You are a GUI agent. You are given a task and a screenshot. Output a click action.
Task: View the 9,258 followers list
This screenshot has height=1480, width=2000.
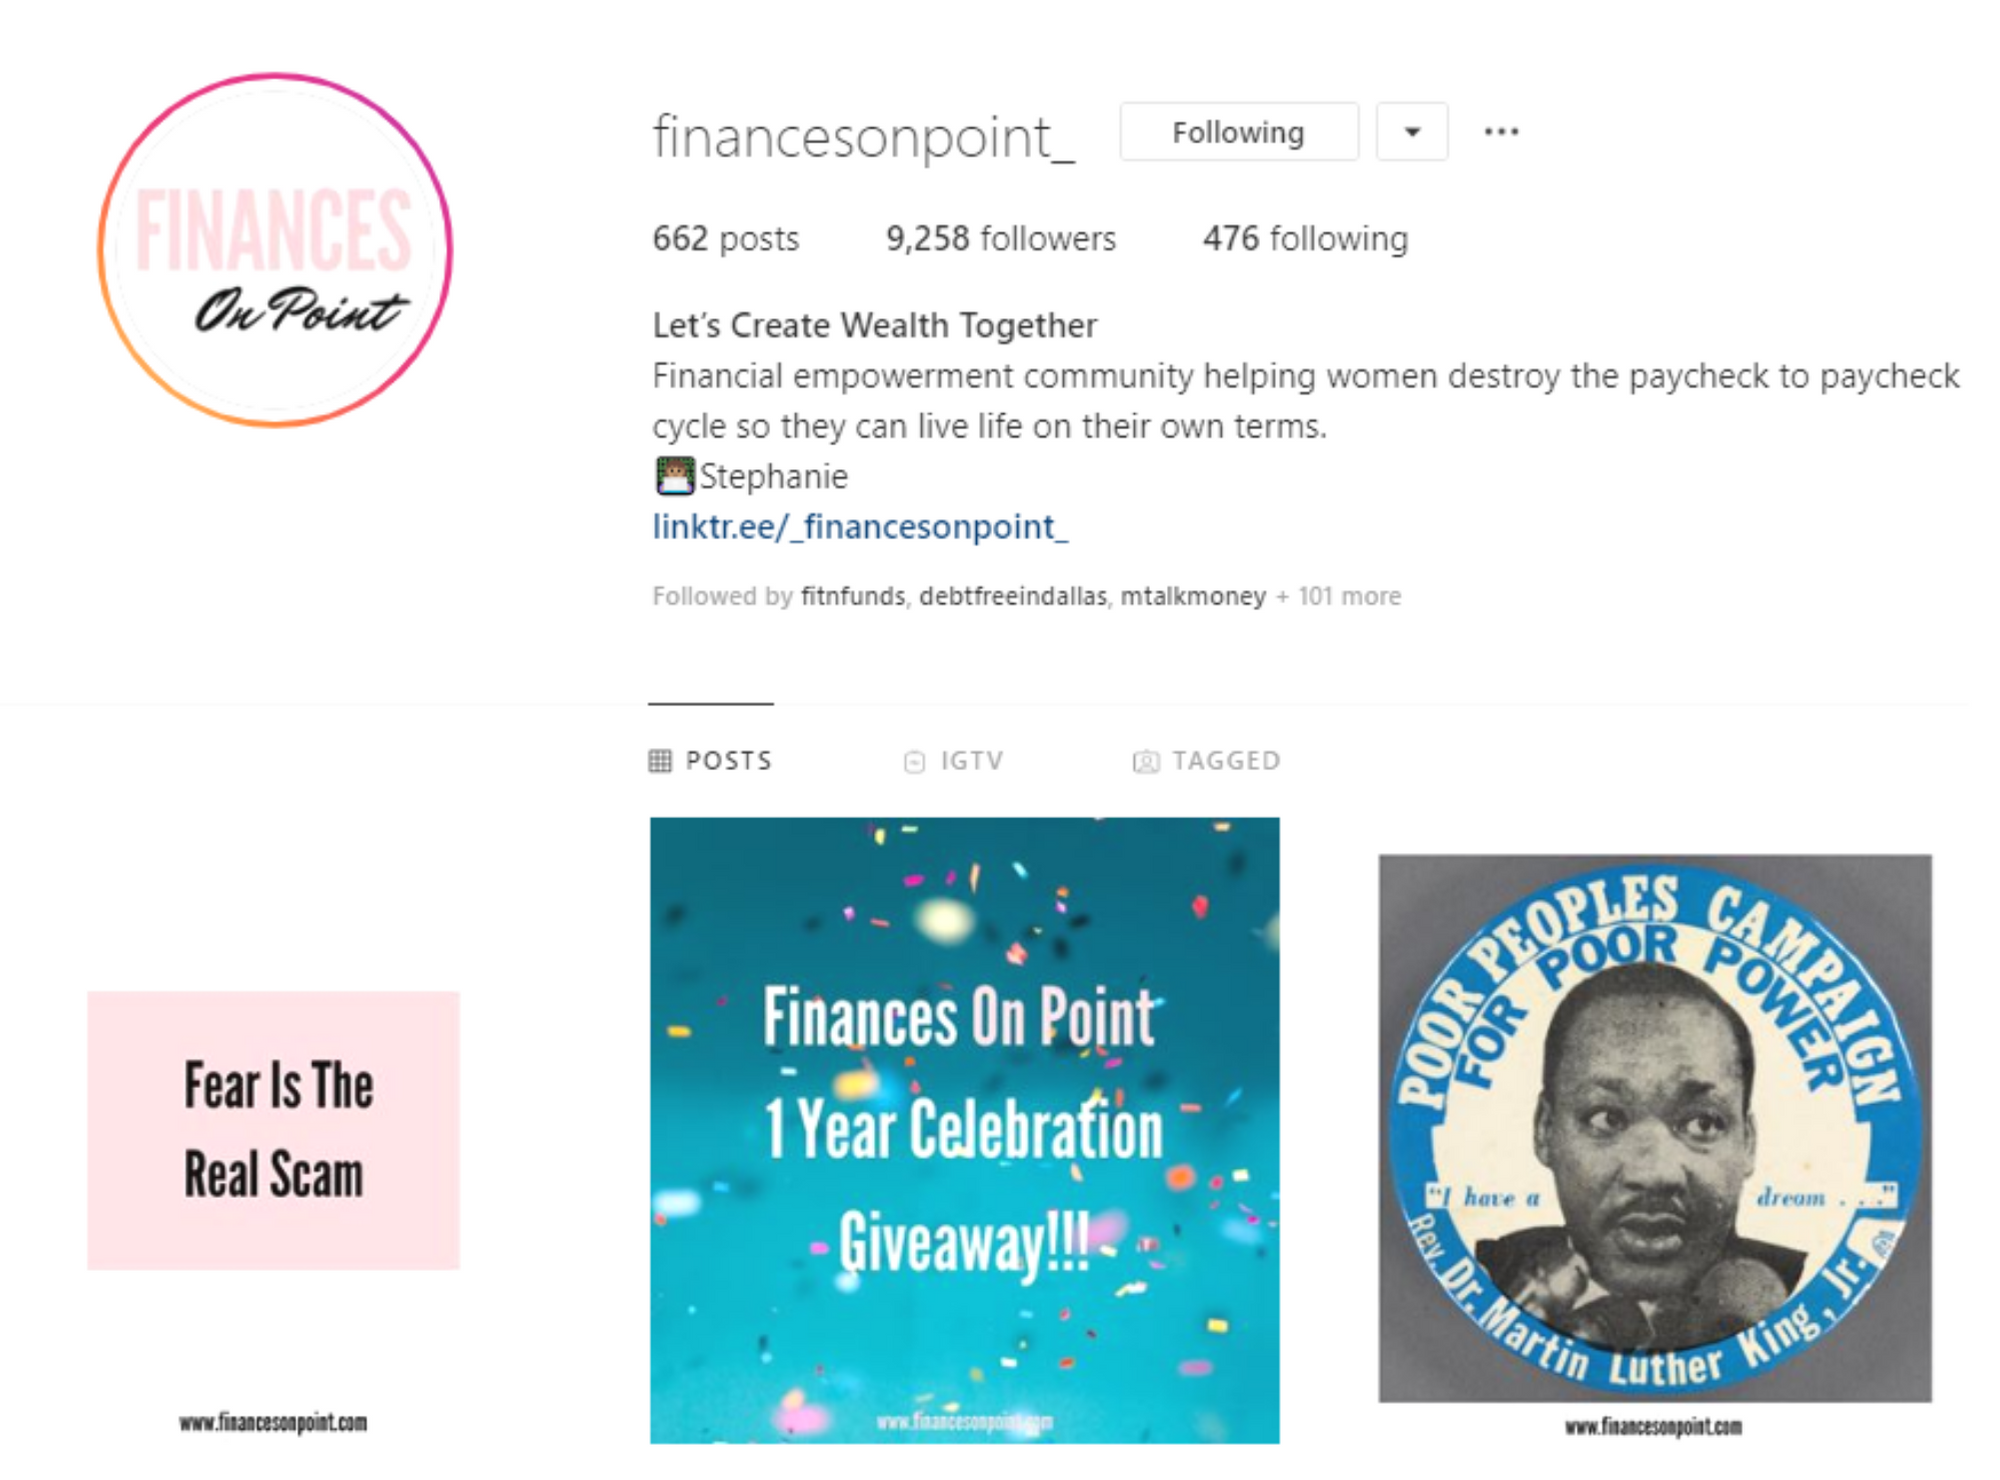1001,239
